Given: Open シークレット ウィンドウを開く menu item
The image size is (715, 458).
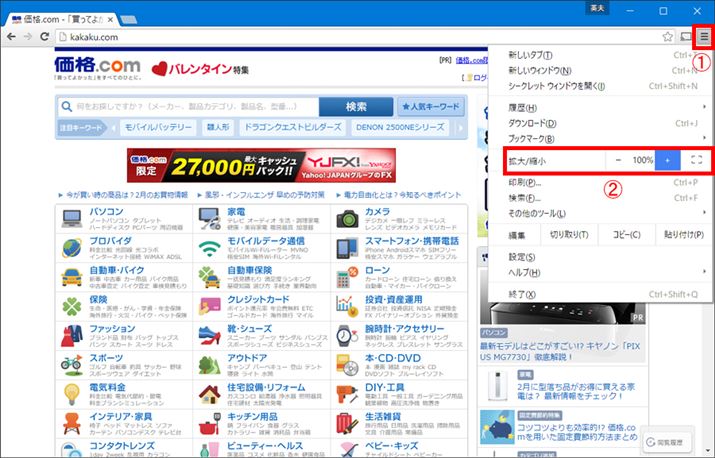Looking at the screenshot, I should click(x=600, y=86).
